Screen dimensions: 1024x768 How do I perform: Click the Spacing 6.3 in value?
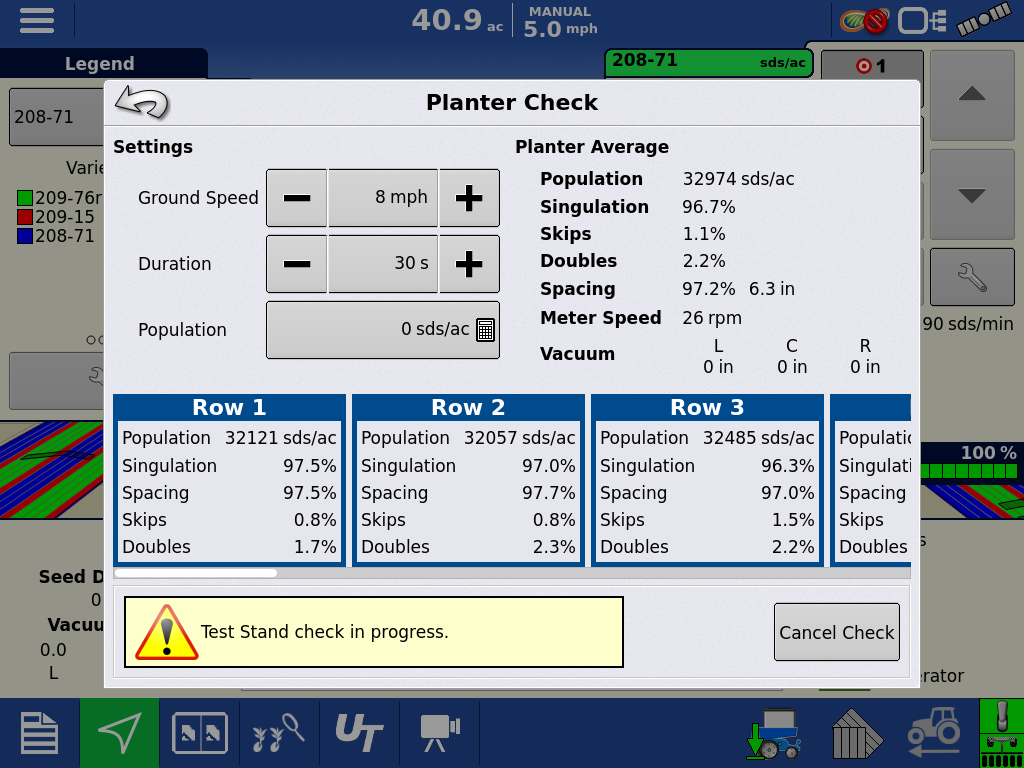coord(772,289)
